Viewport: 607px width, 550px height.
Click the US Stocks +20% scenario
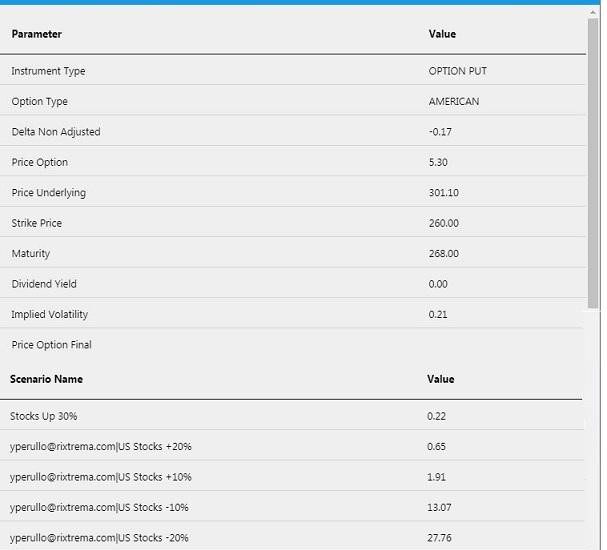[100, 446]
